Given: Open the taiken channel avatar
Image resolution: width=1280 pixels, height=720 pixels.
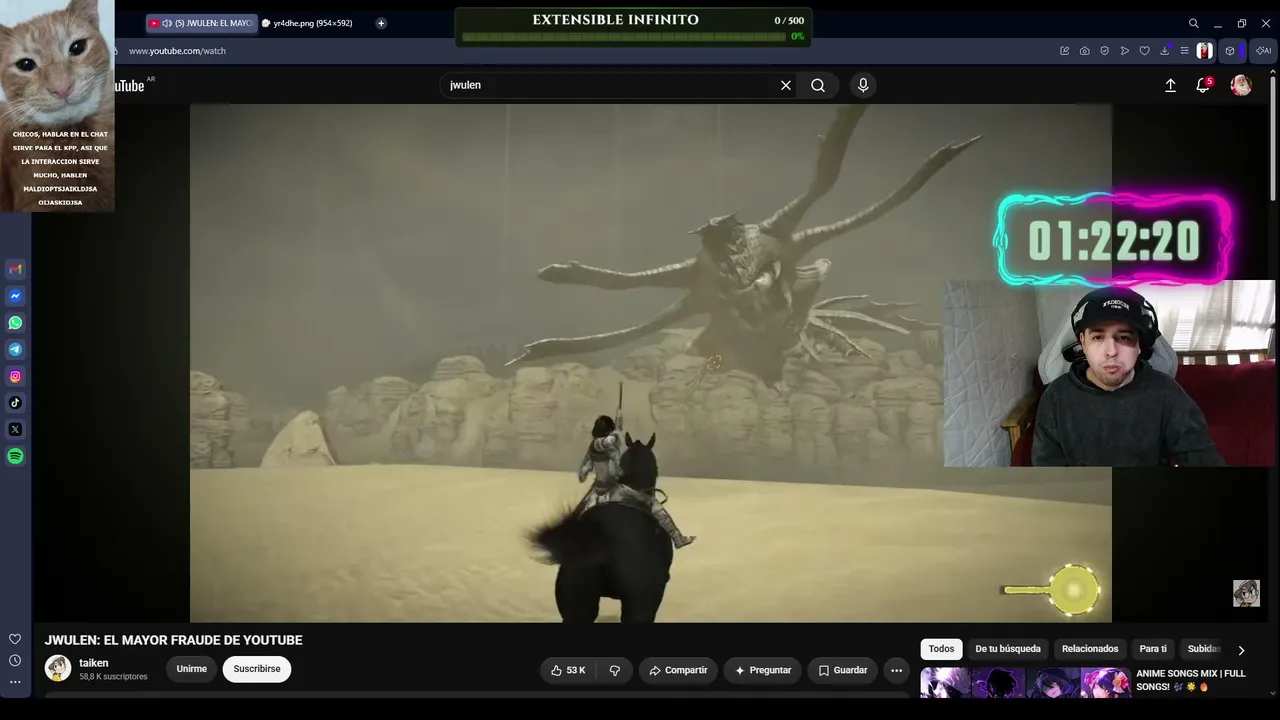Looking at the screenshot, I should click(58, 668).
